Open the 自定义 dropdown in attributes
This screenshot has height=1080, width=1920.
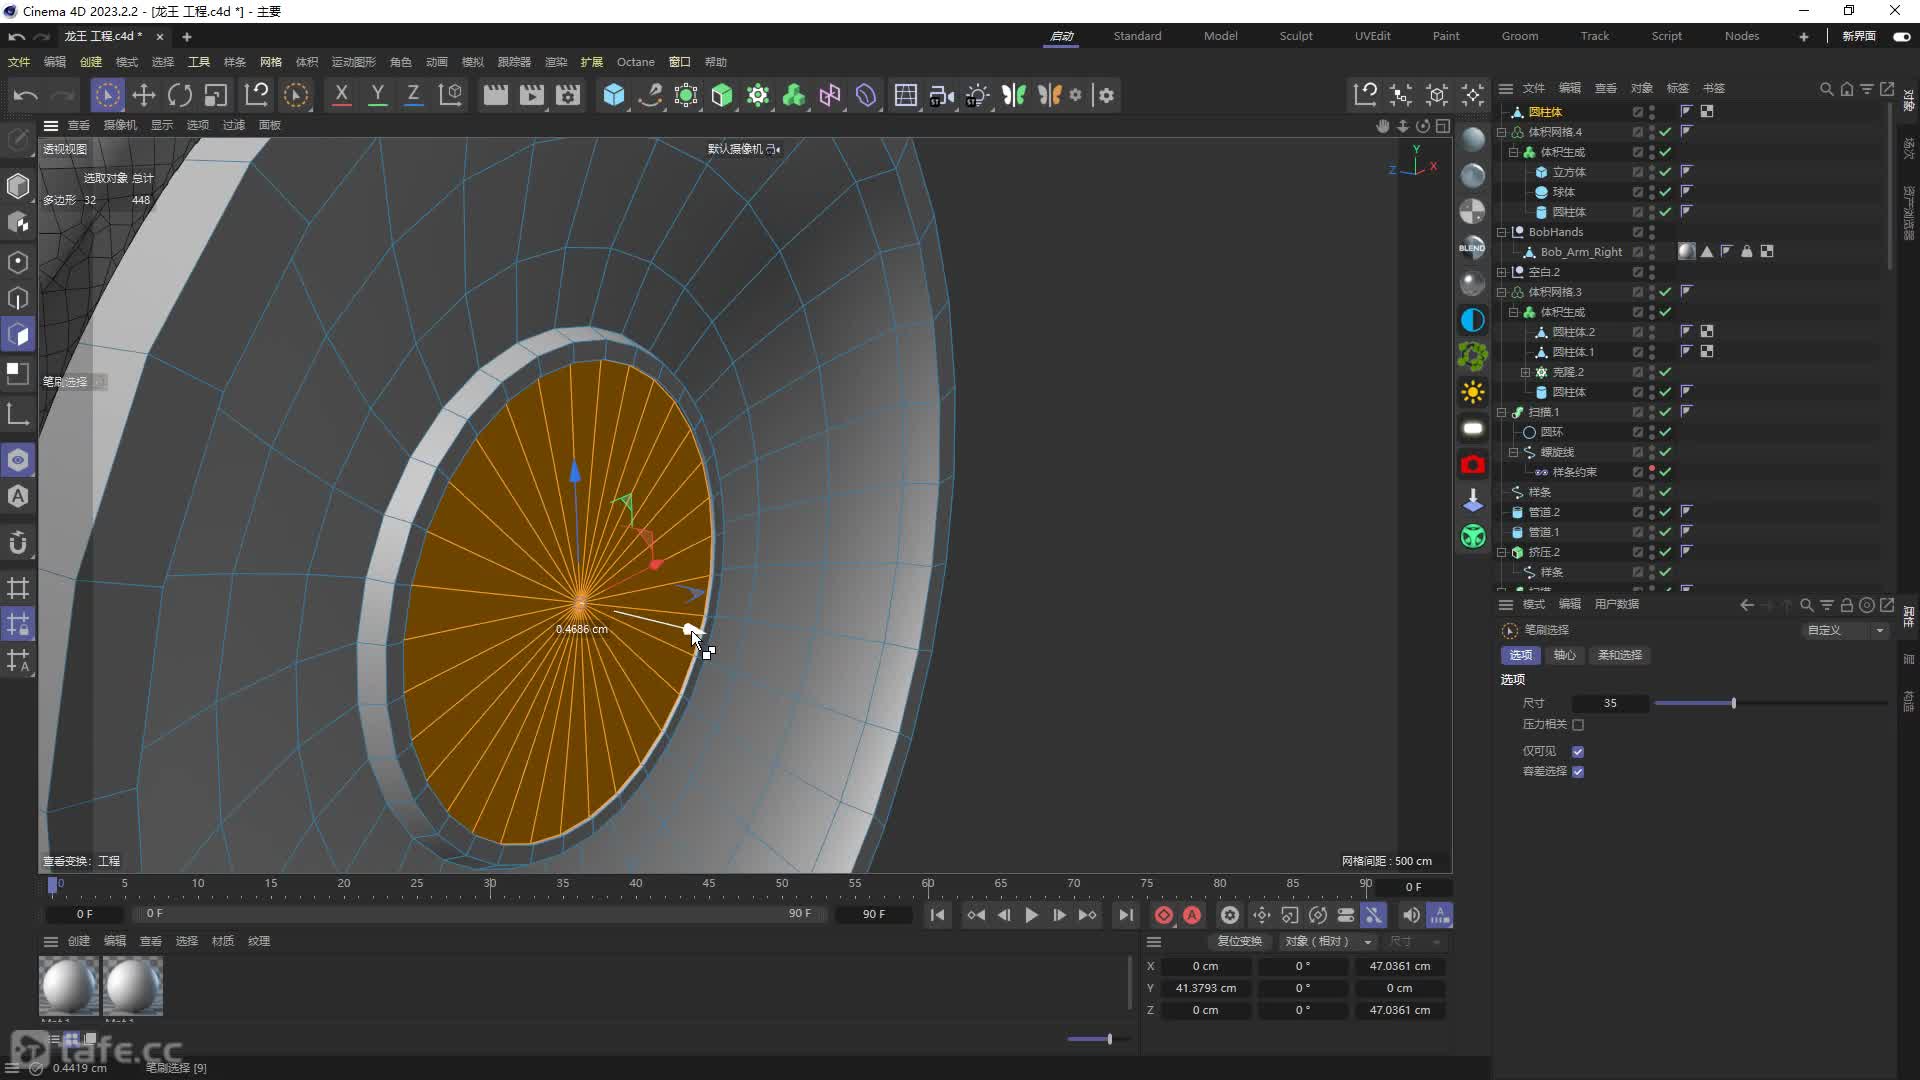click(x=1845, y=630)
